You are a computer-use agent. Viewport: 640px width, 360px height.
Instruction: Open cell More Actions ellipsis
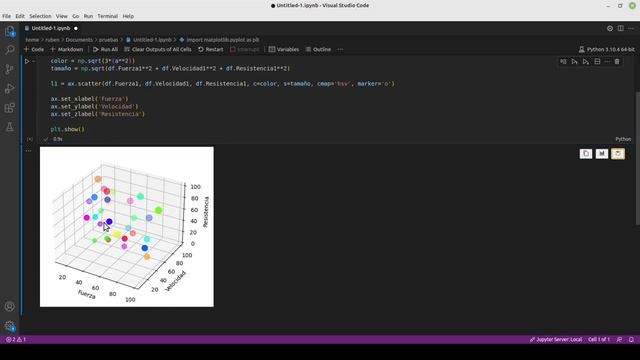pyautogui.click(x=607, y=62)
